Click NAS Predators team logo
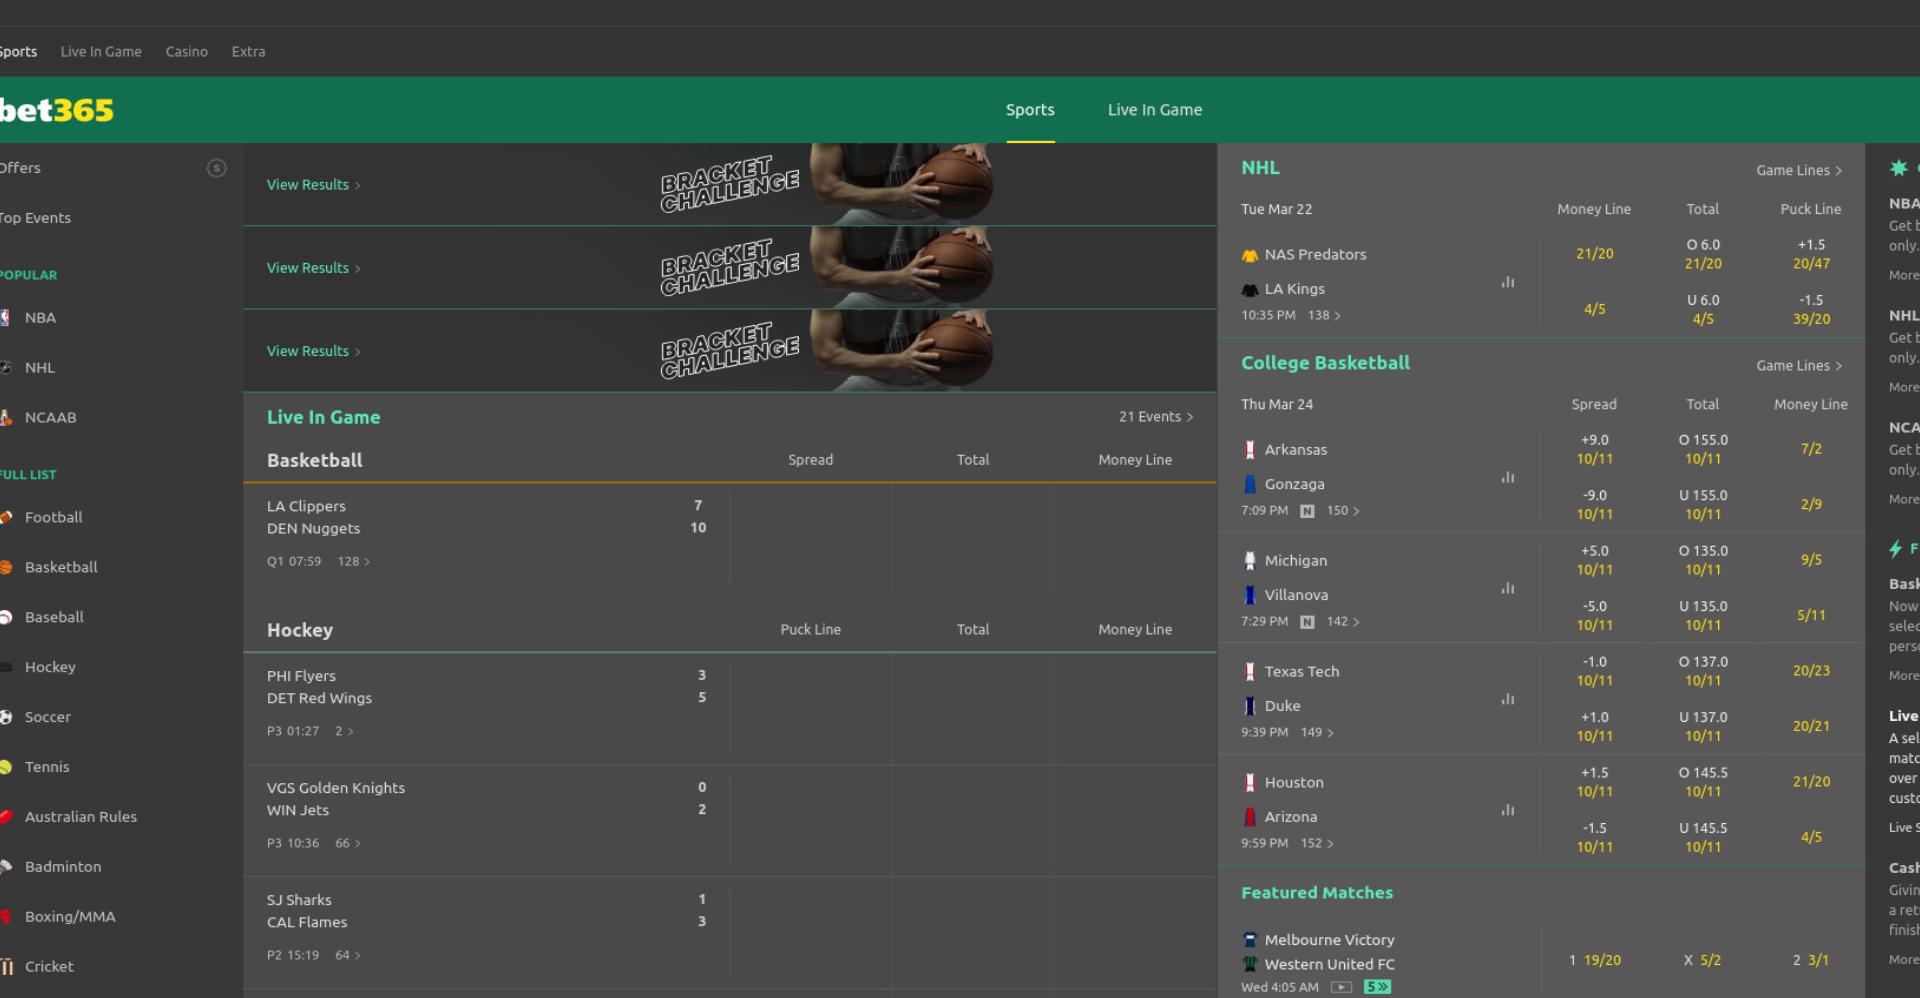The width and height of the screenshot is (1920, 998). pyautogui.click(x=1249, y=255)
